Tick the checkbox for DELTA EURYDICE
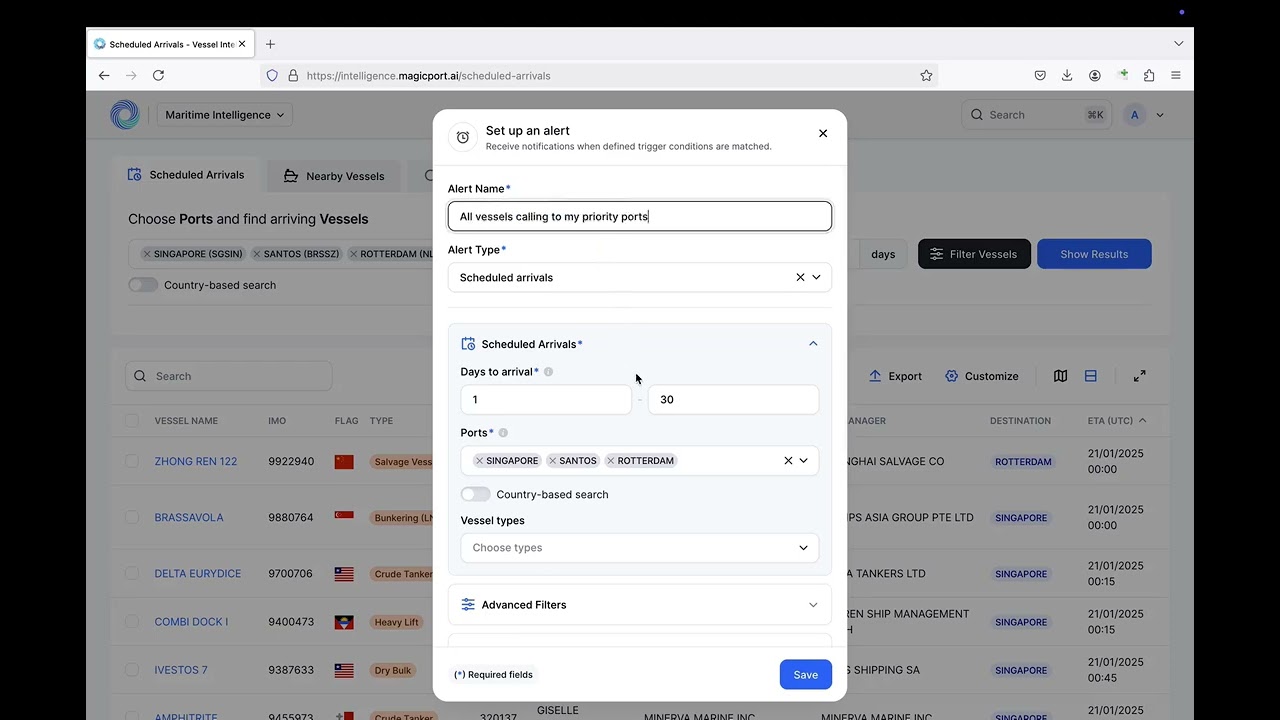 pos(132,573)
